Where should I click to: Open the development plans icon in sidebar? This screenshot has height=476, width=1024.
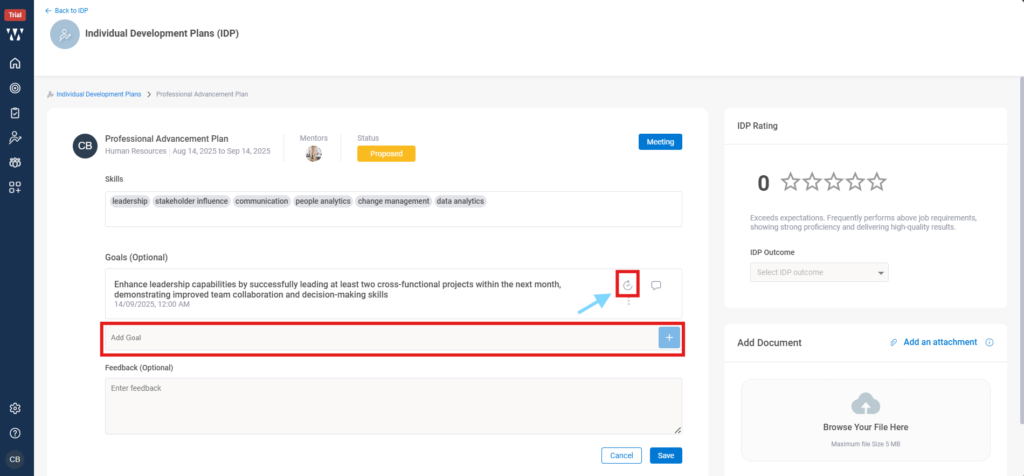[15, 138]
